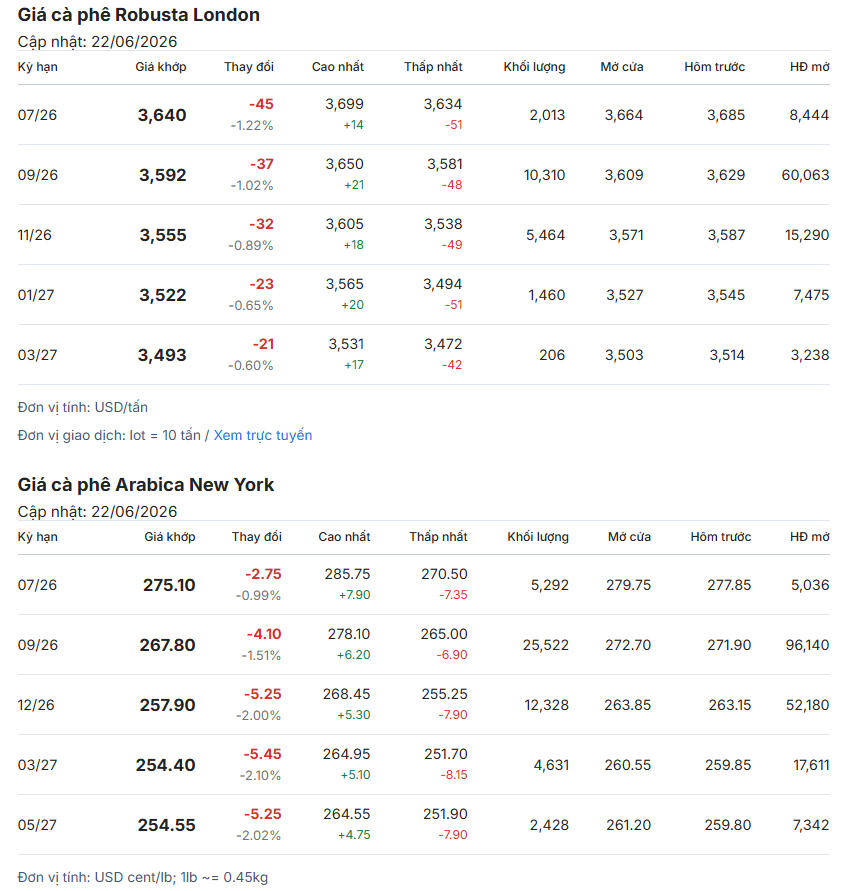Click the Hôm trước header in Arabica table
Image resolution: width=847 pixels, height=891 pixels.
pos(720,537)
